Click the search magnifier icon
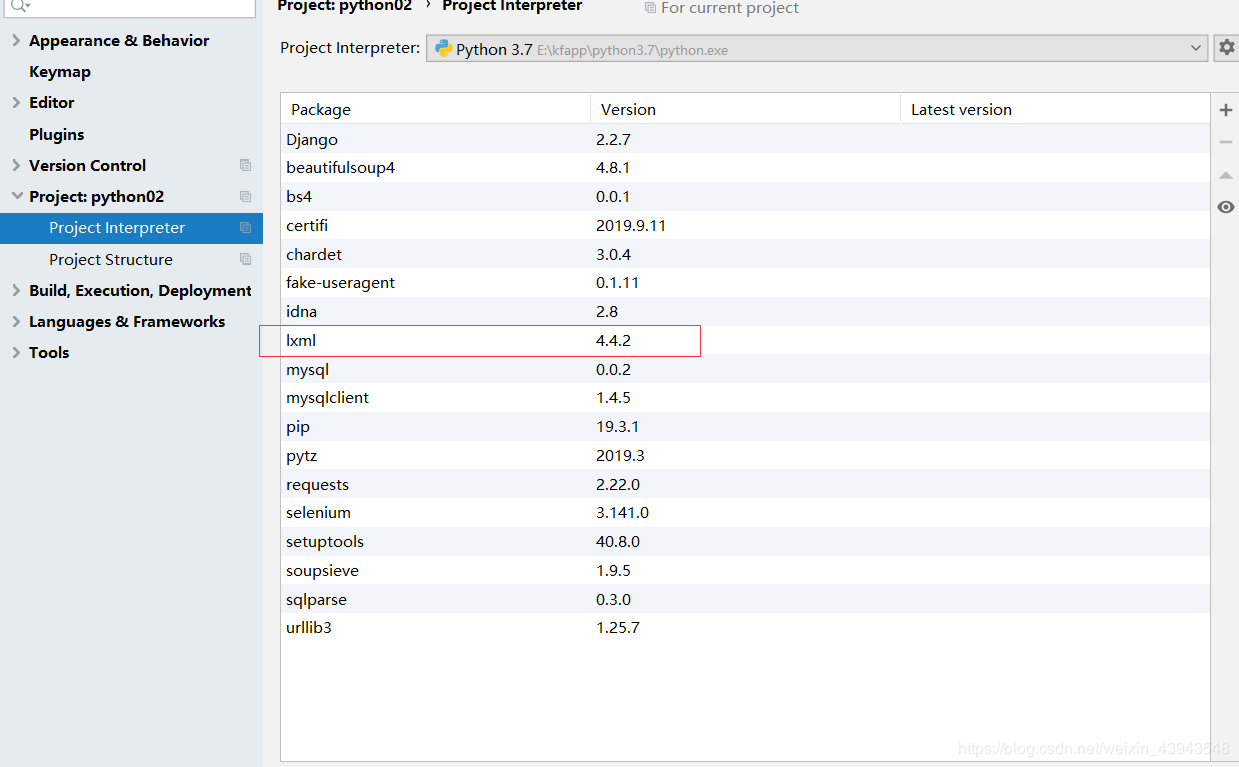Viewport: 1239px width, 767px height. tap(19, 6)
